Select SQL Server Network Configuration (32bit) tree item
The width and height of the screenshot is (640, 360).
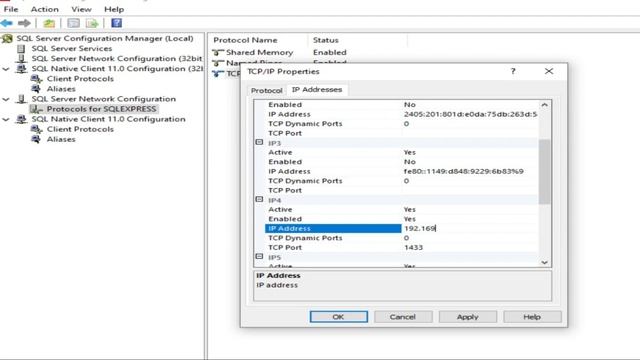click(117, 59)
